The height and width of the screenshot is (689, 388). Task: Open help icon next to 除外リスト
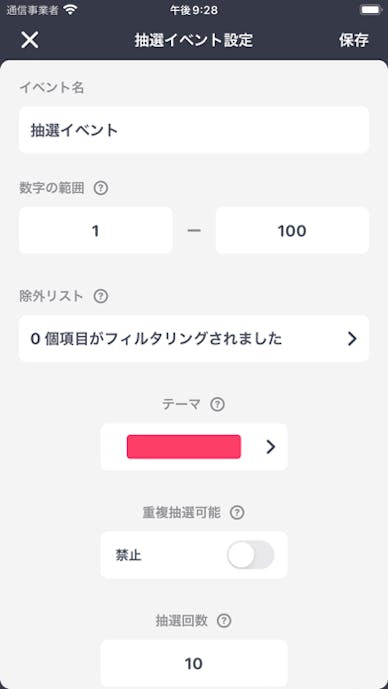[101, 297]
